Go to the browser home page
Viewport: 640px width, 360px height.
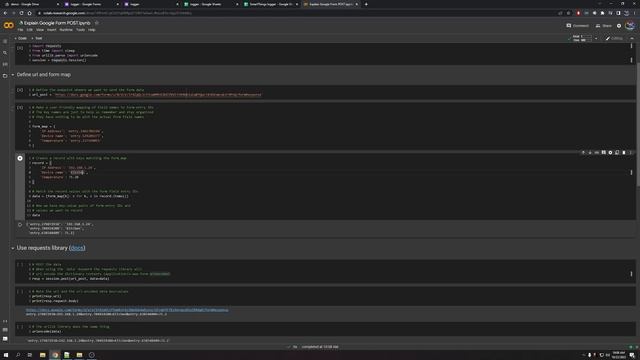point(29,13)
